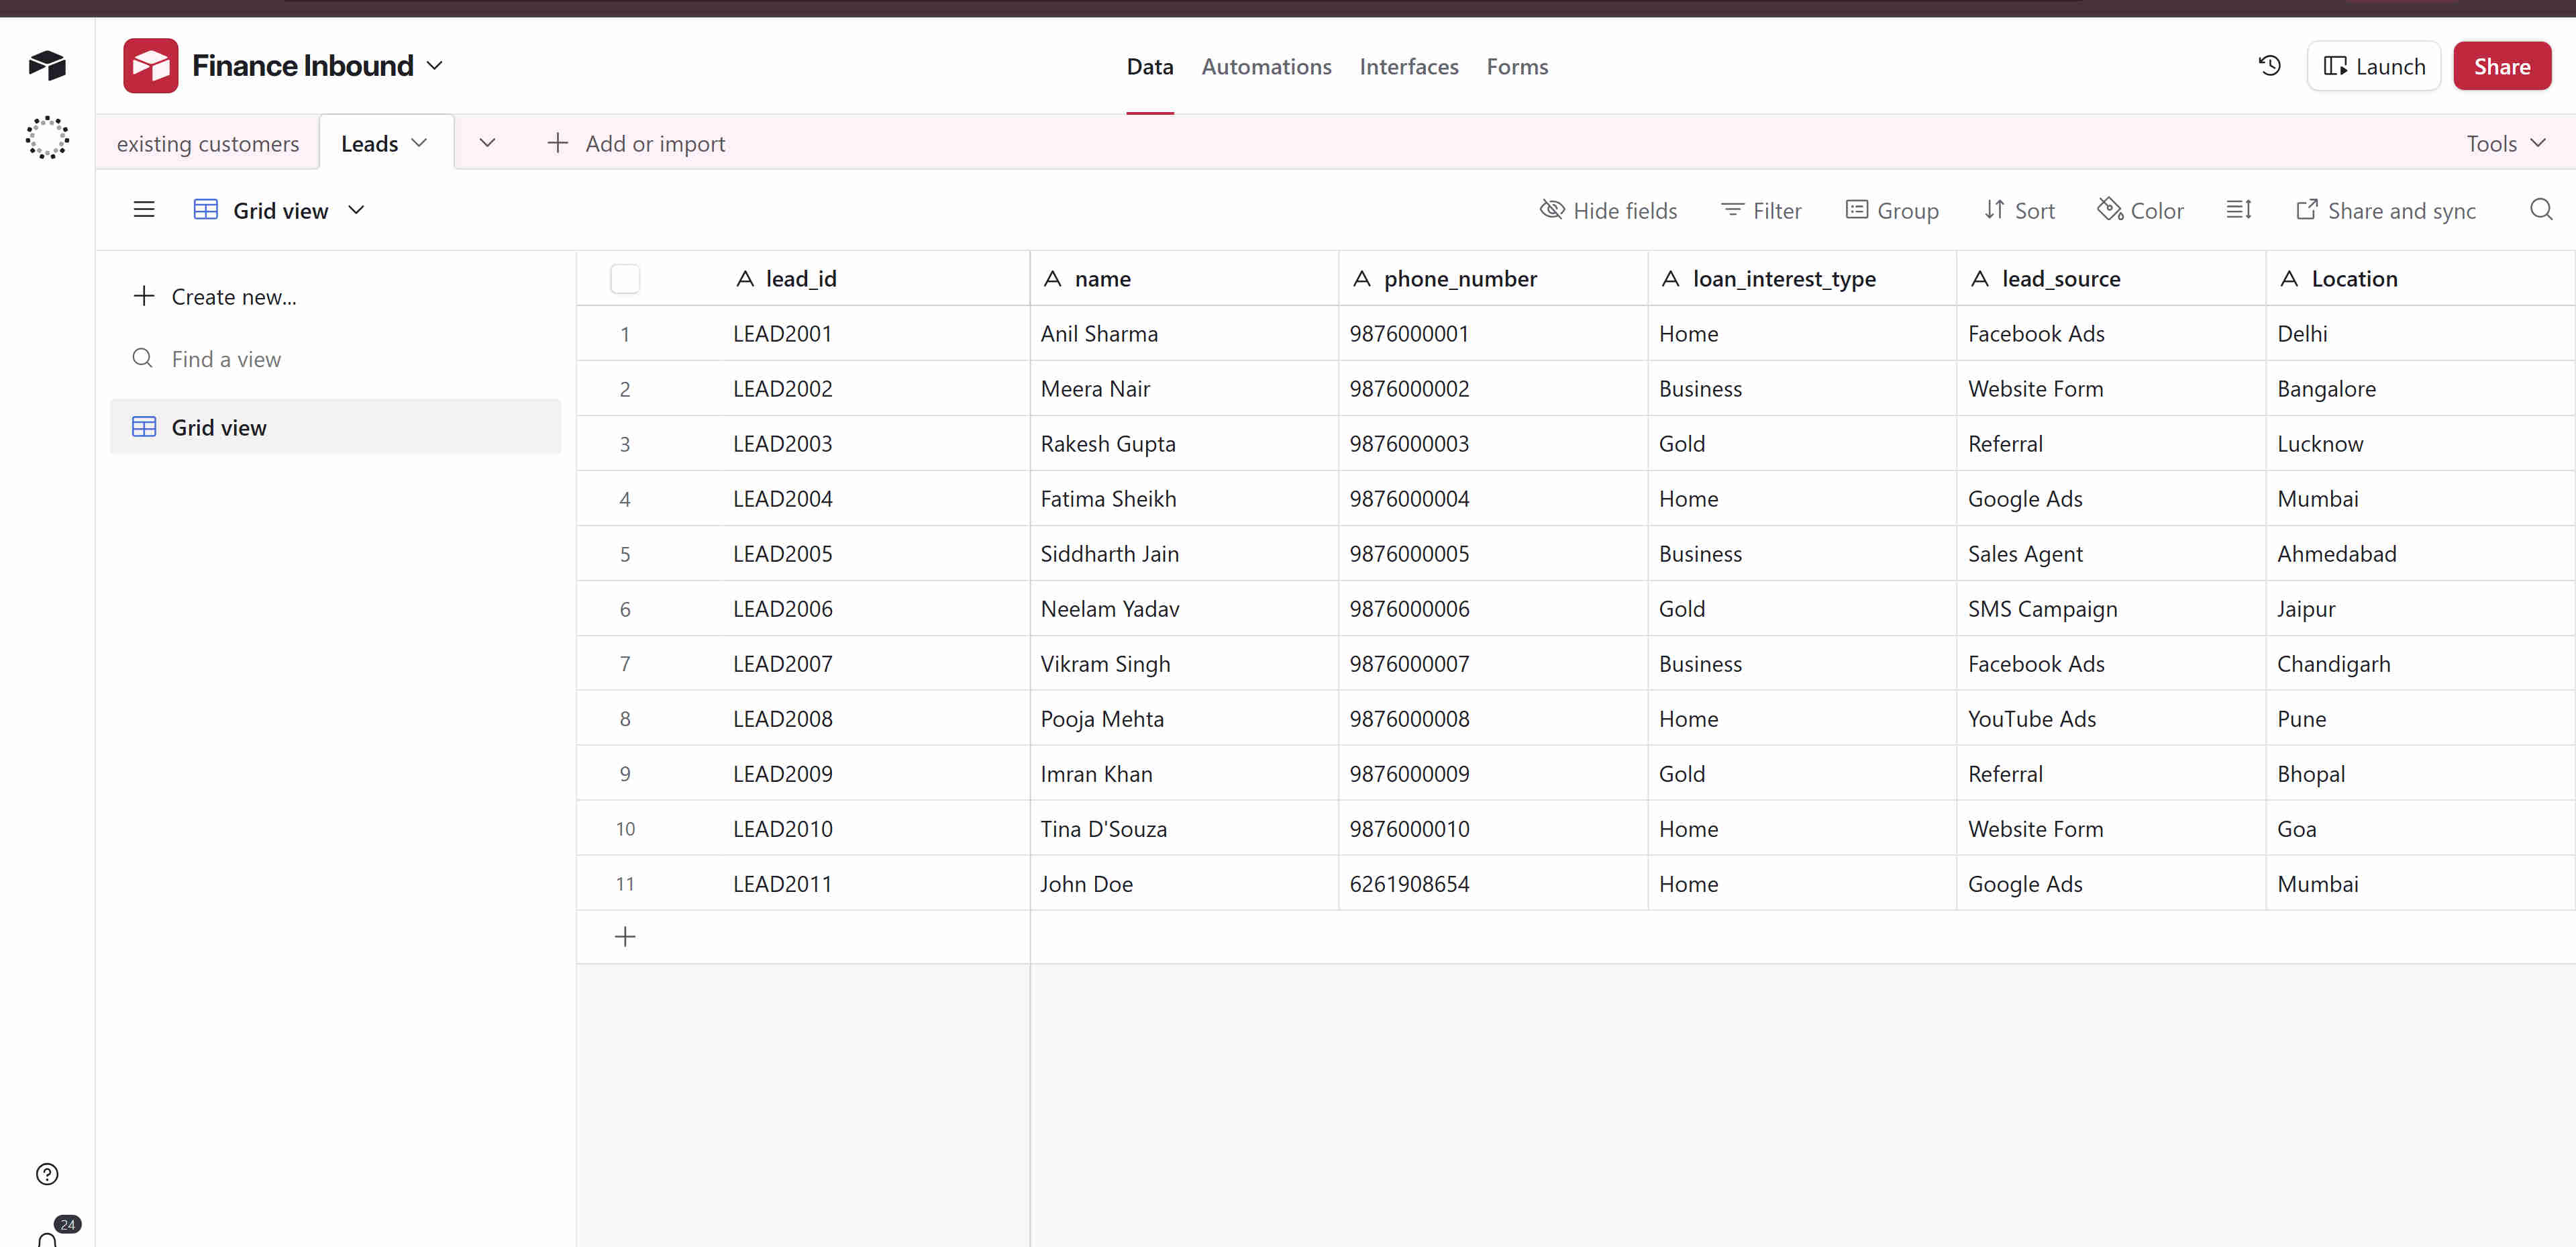The height and width of the screenshot is (1247, 2576).
Task: Click the name field type icon
Action: tap(1052, 279)
